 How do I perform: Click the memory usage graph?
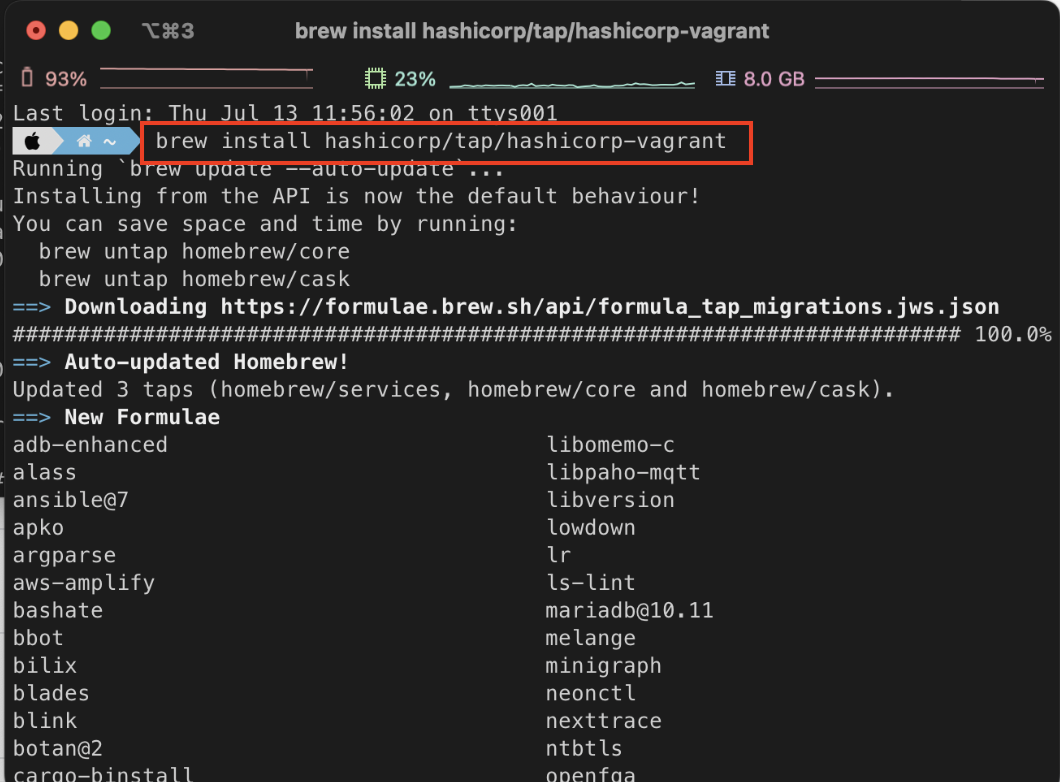click(930, 81)
